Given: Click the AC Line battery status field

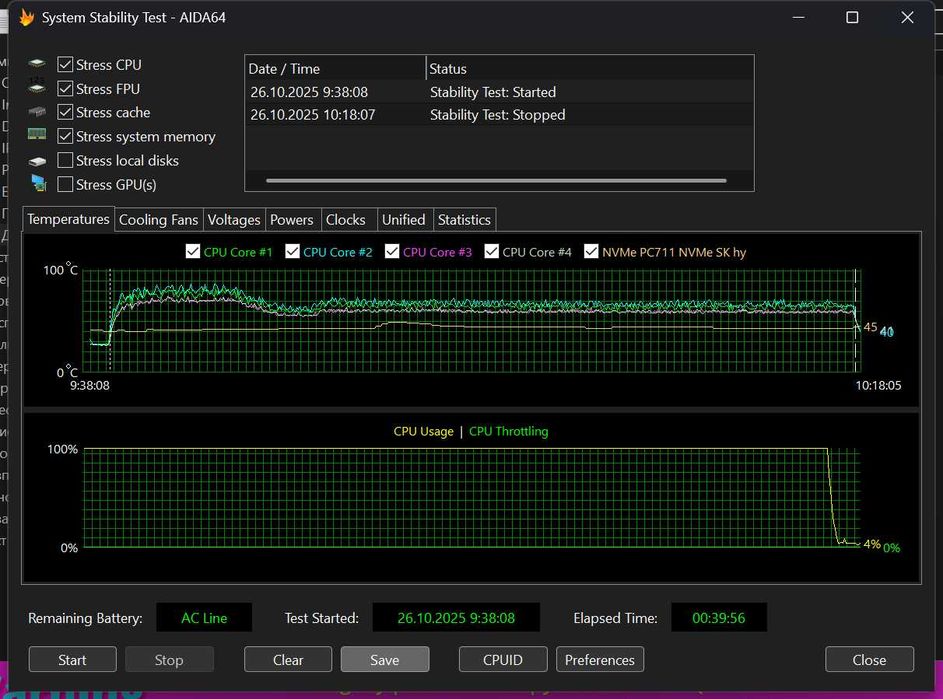Looking at the screenshot, I should pos(204,618).
